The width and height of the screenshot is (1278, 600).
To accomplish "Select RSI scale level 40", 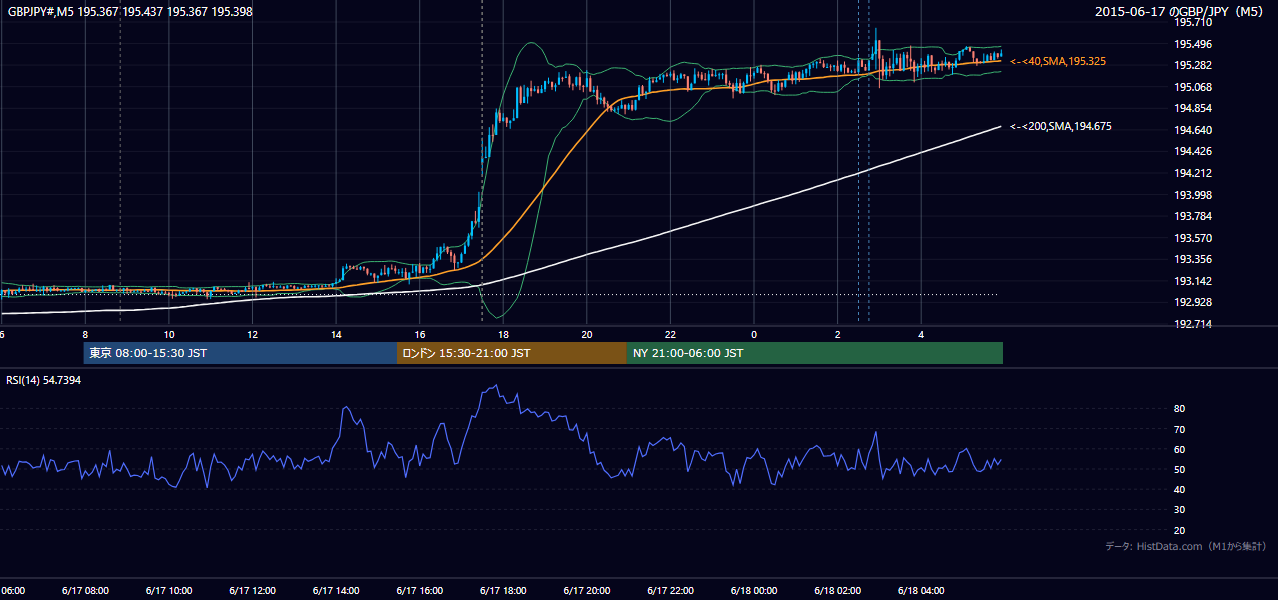I will [x=1180, y=490].
